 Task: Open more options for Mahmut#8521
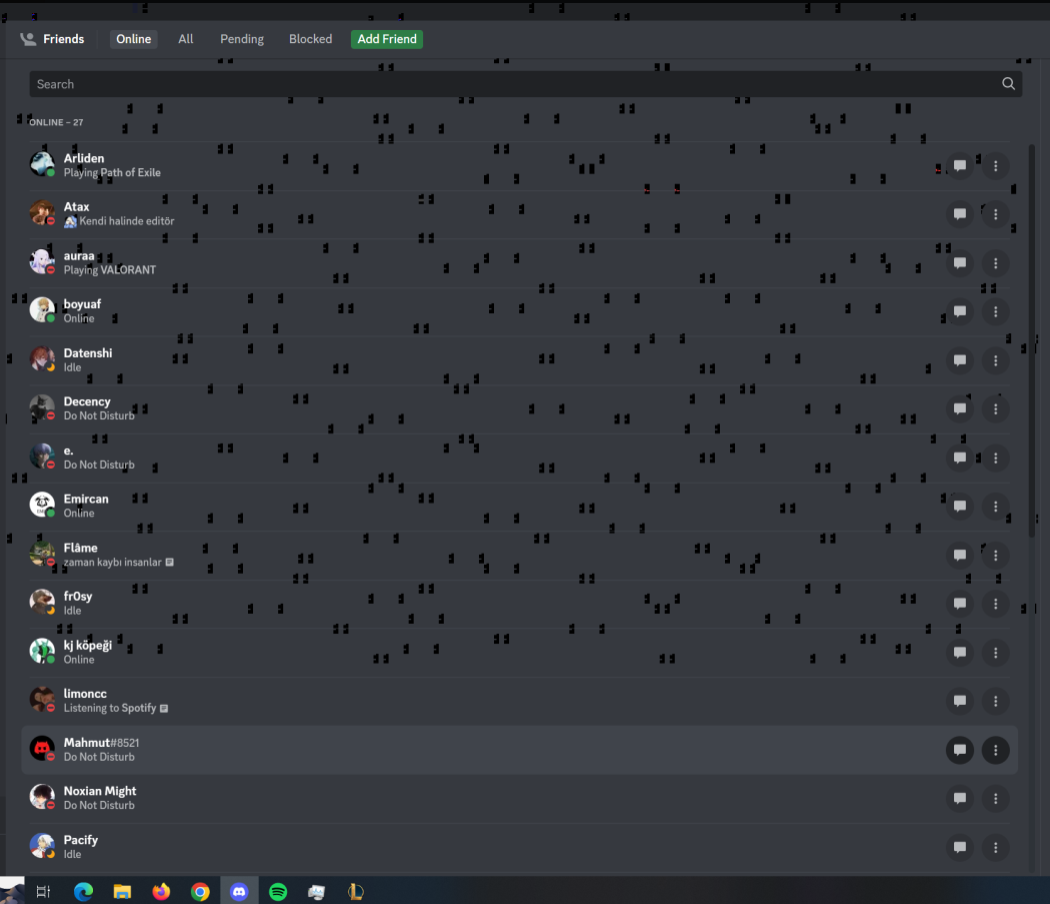click(x=996, y=750)
